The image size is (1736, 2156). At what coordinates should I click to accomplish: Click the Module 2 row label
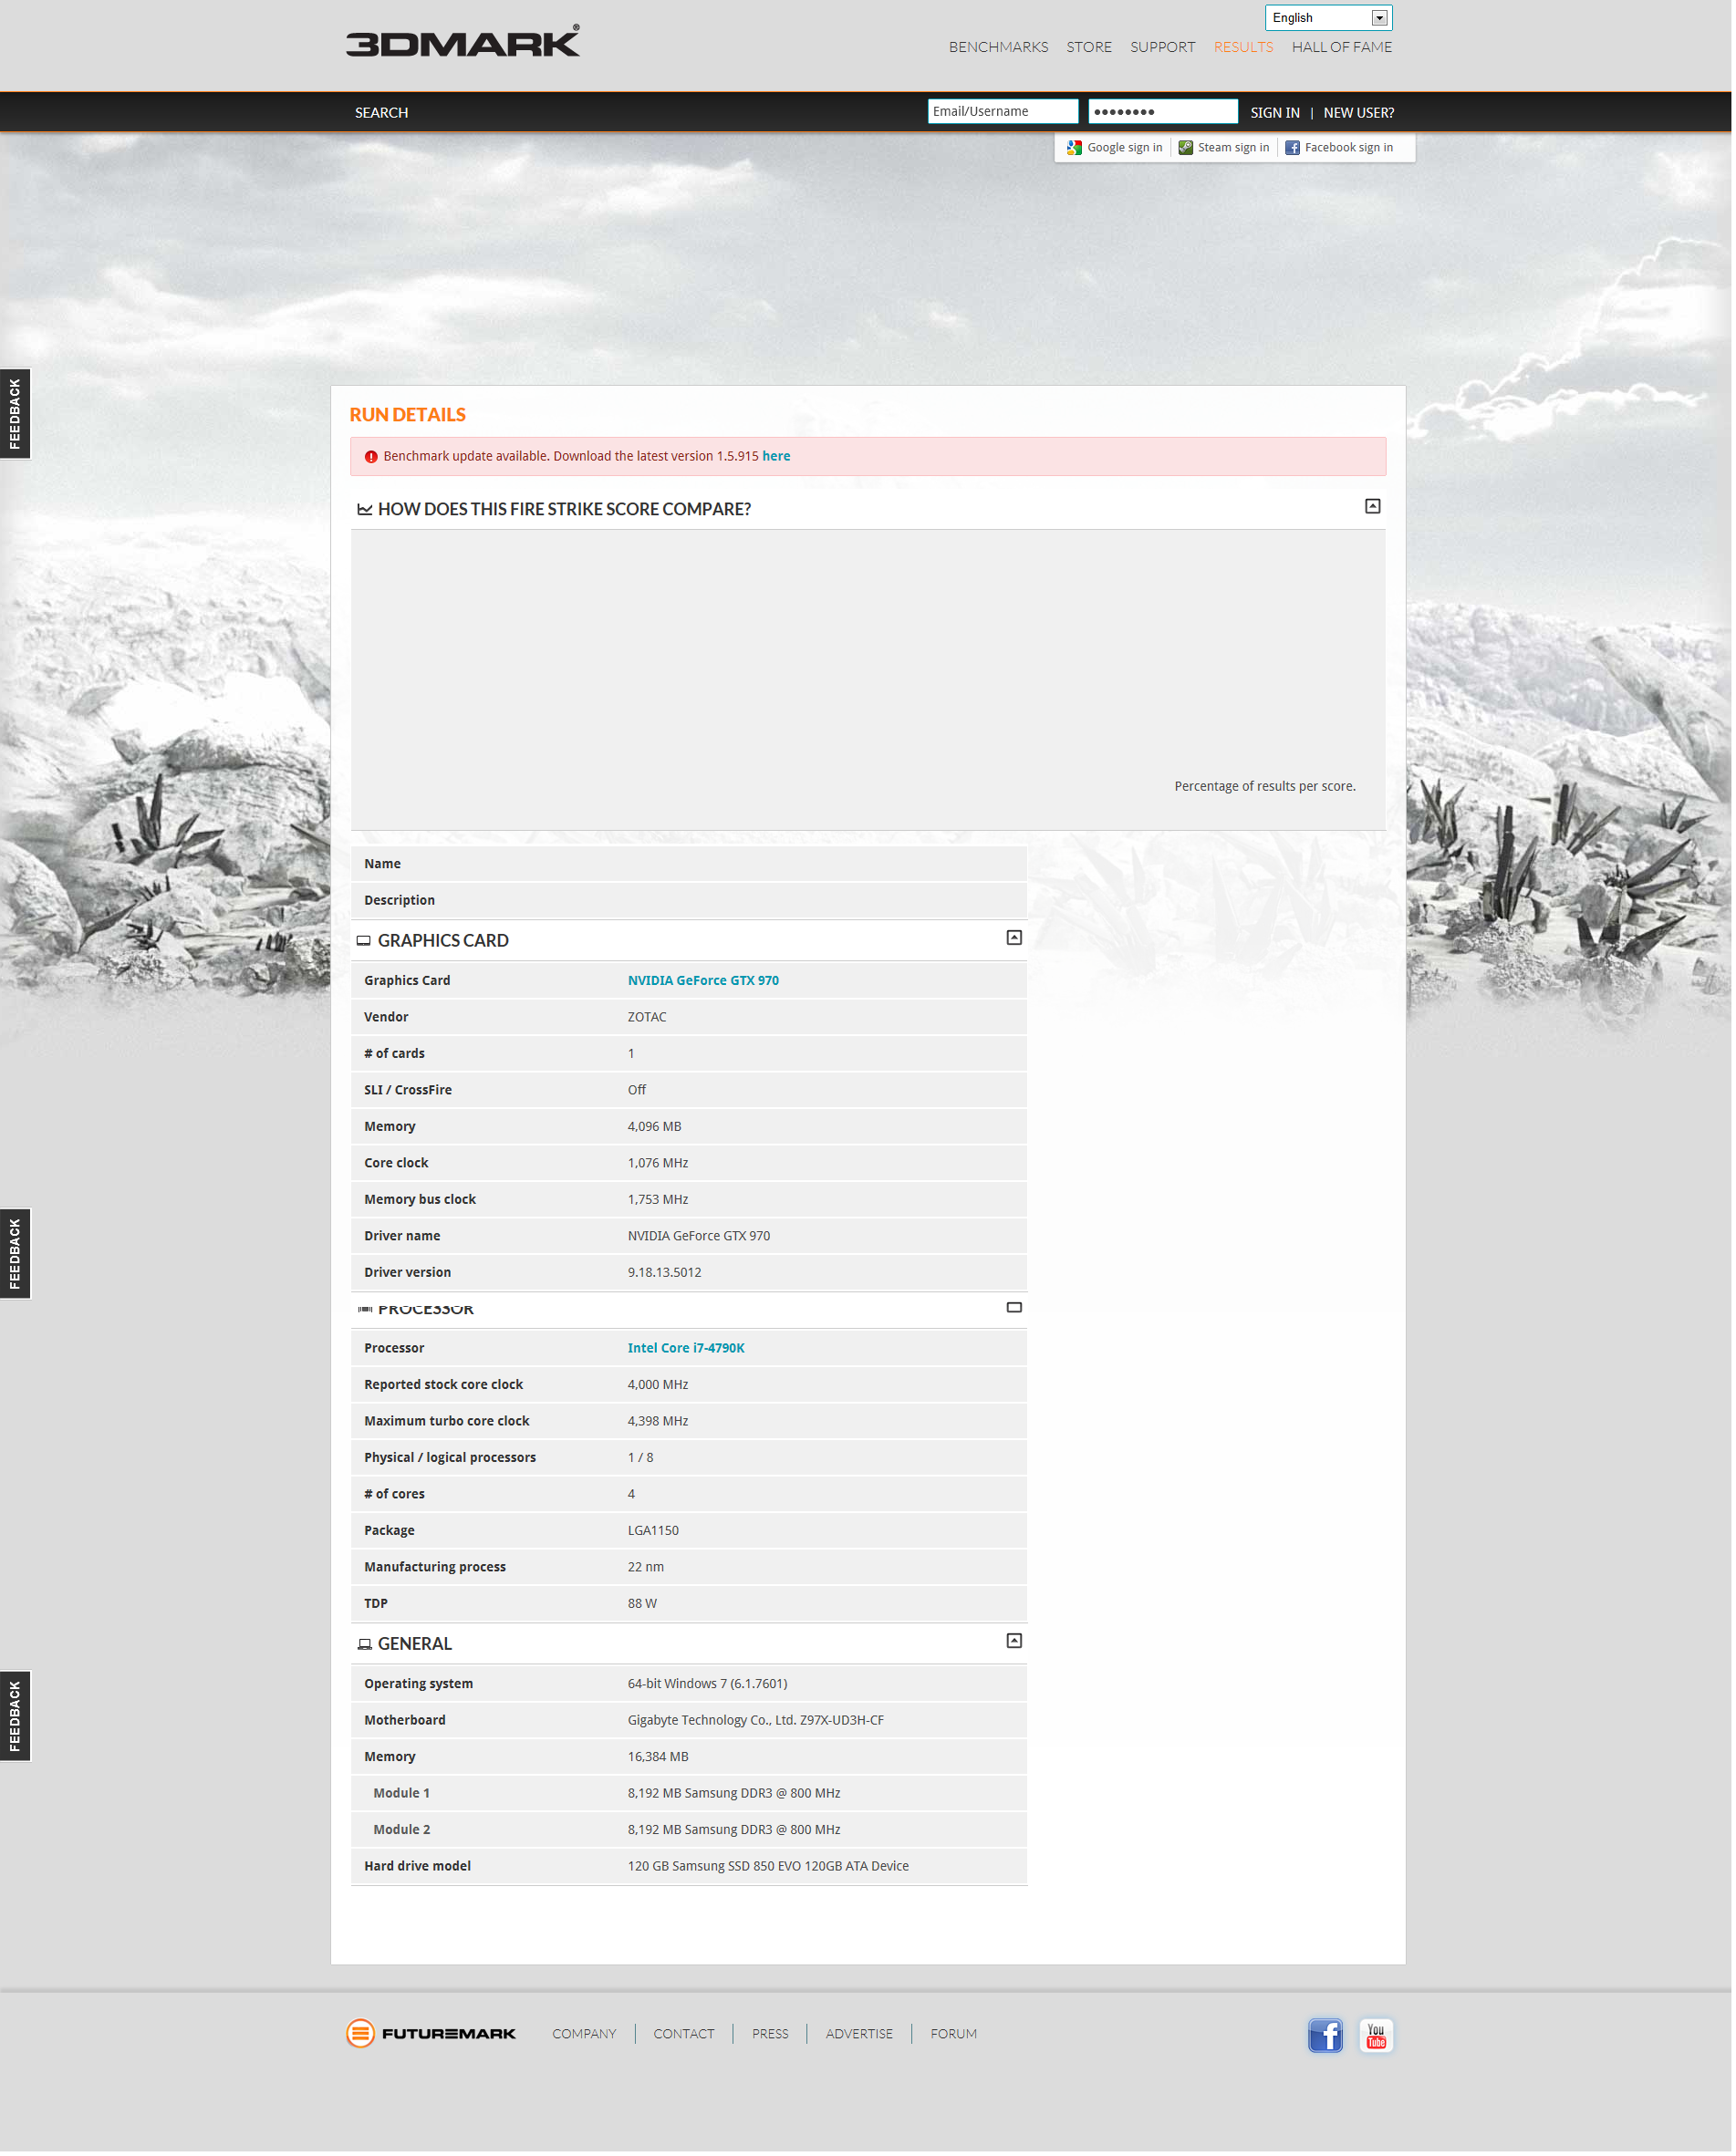click(x=401, y=1831)
